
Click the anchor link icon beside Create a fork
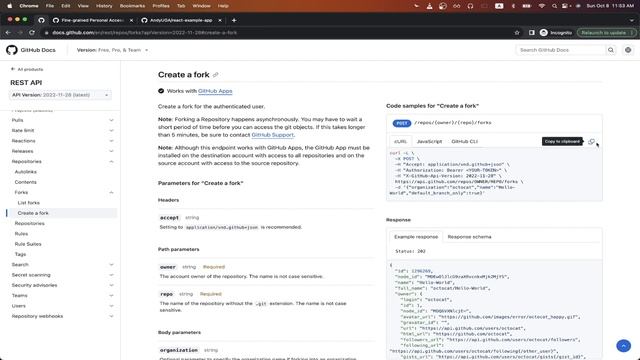[216, 75]
